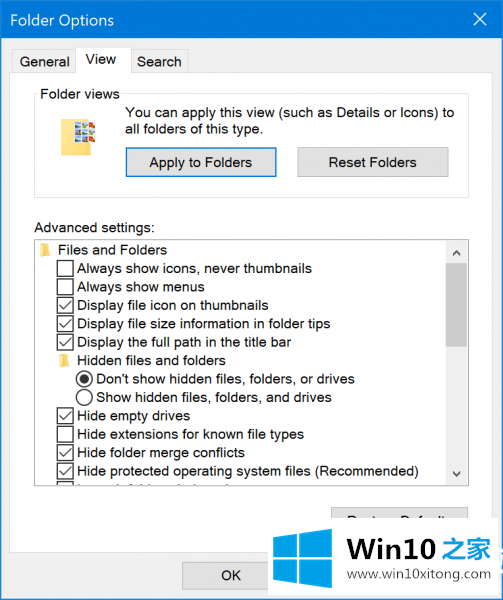Open the Search tab

pos(159,61)
